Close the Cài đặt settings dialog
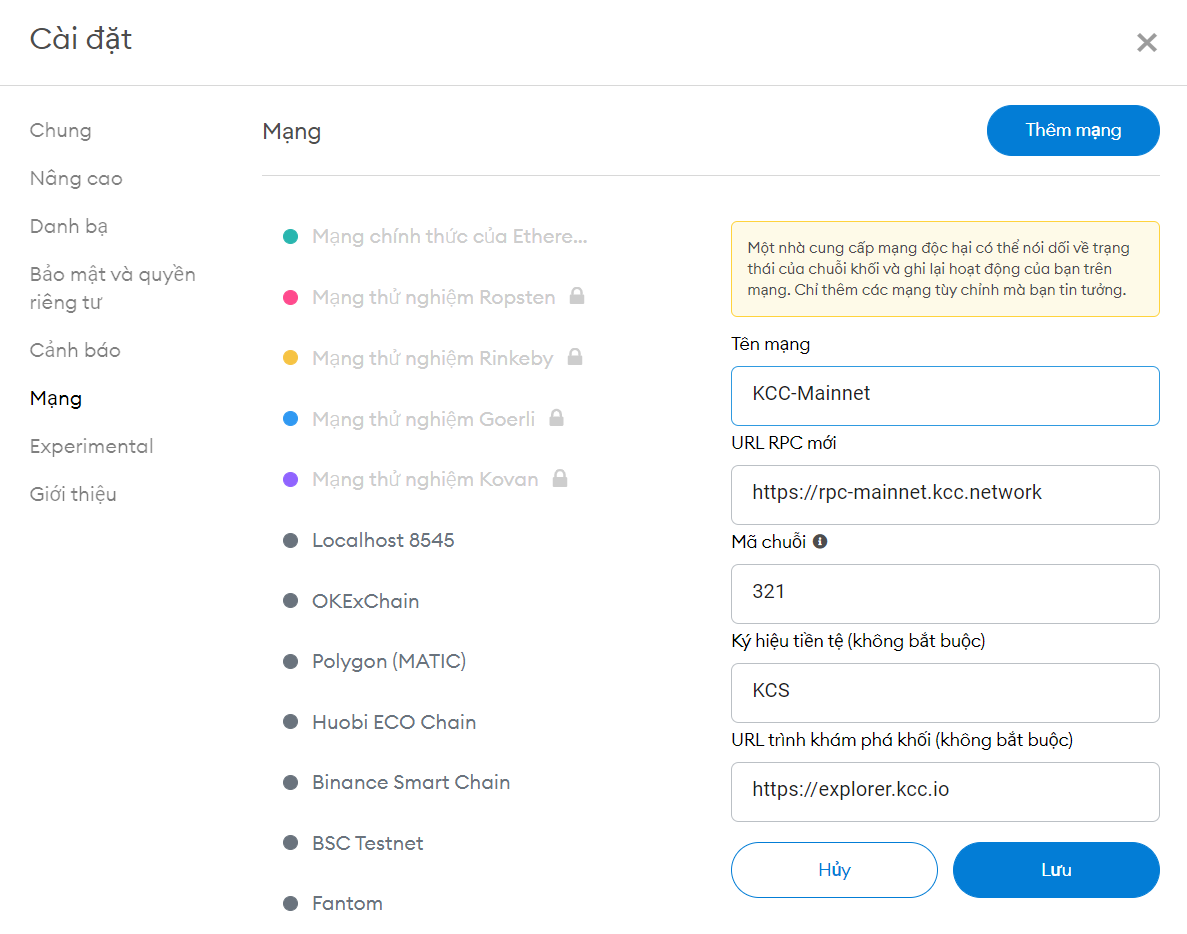1187x934 pixels. coord(1146,42)
